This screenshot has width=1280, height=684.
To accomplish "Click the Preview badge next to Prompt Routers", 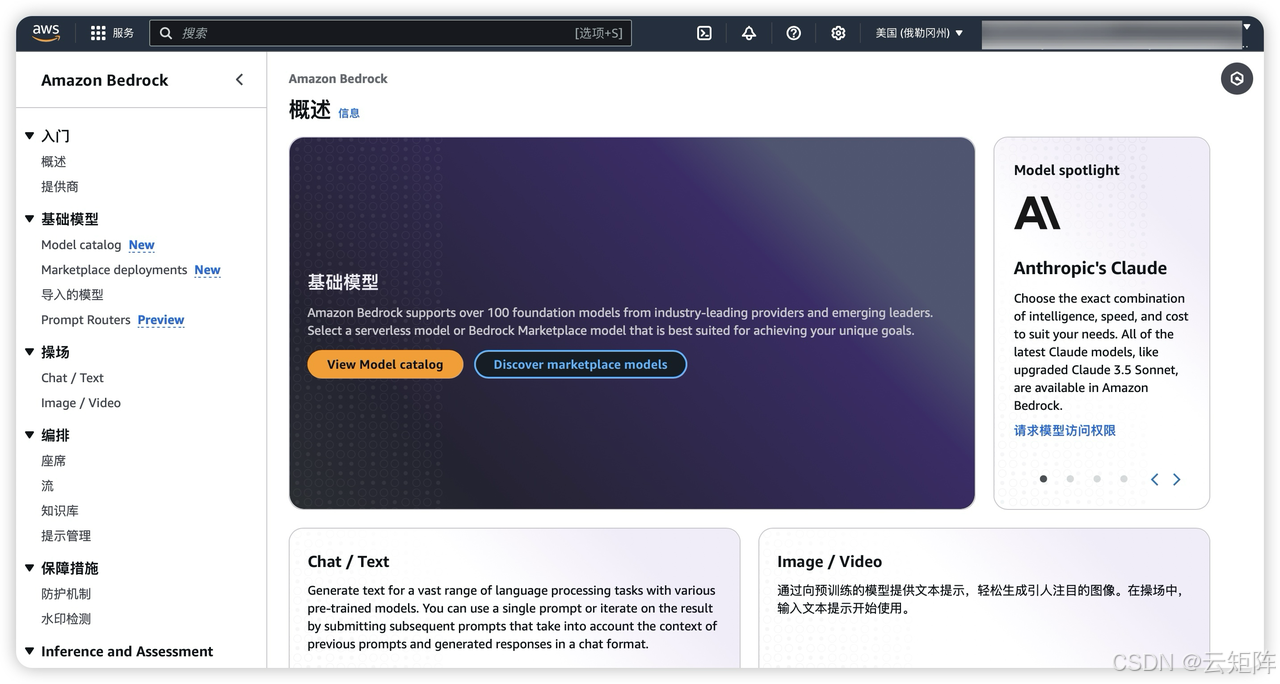I will tap(161, 320).
